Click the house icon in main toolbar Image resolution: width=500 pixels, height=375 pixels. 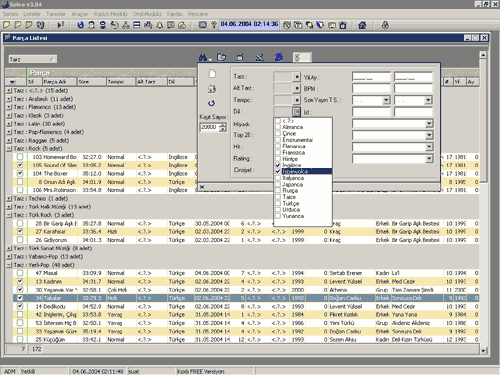click(x=362, y=25)
